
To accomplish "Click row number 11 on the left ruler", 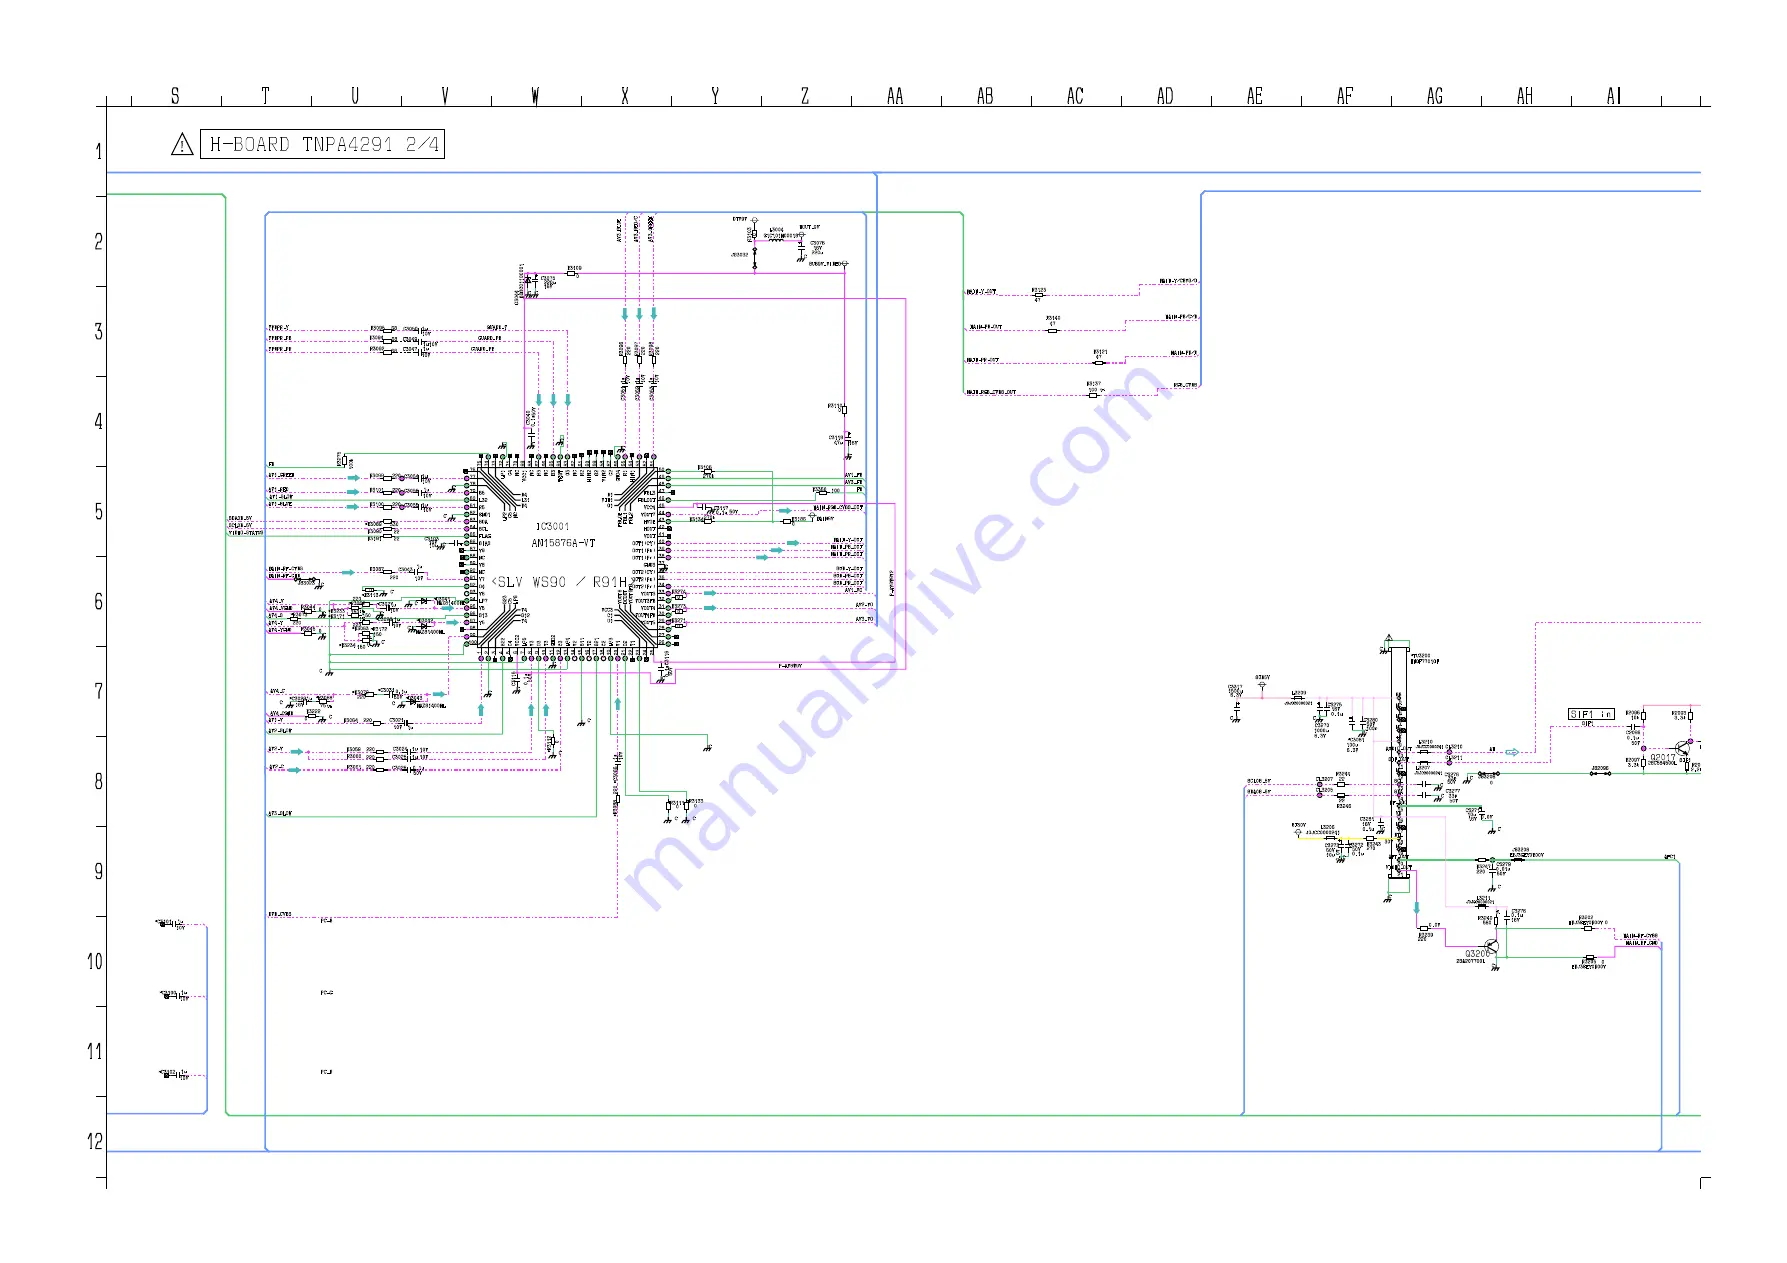I will tap(95, 1052).
